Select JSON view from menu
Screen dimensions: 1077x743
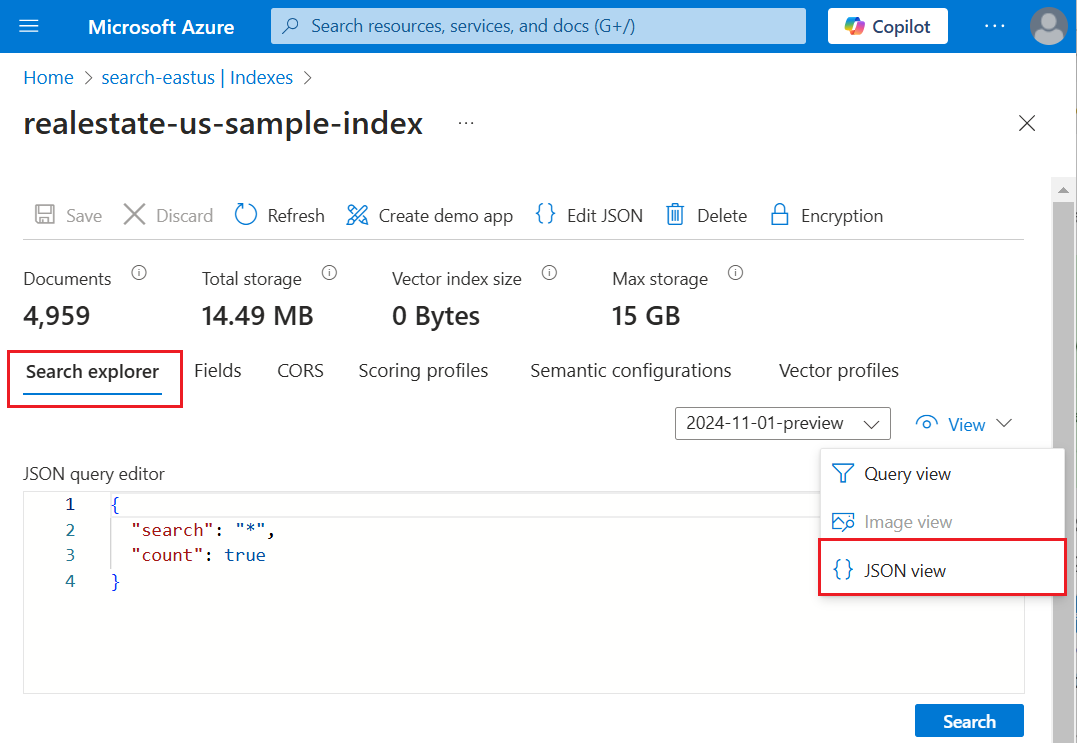(942, 570)
